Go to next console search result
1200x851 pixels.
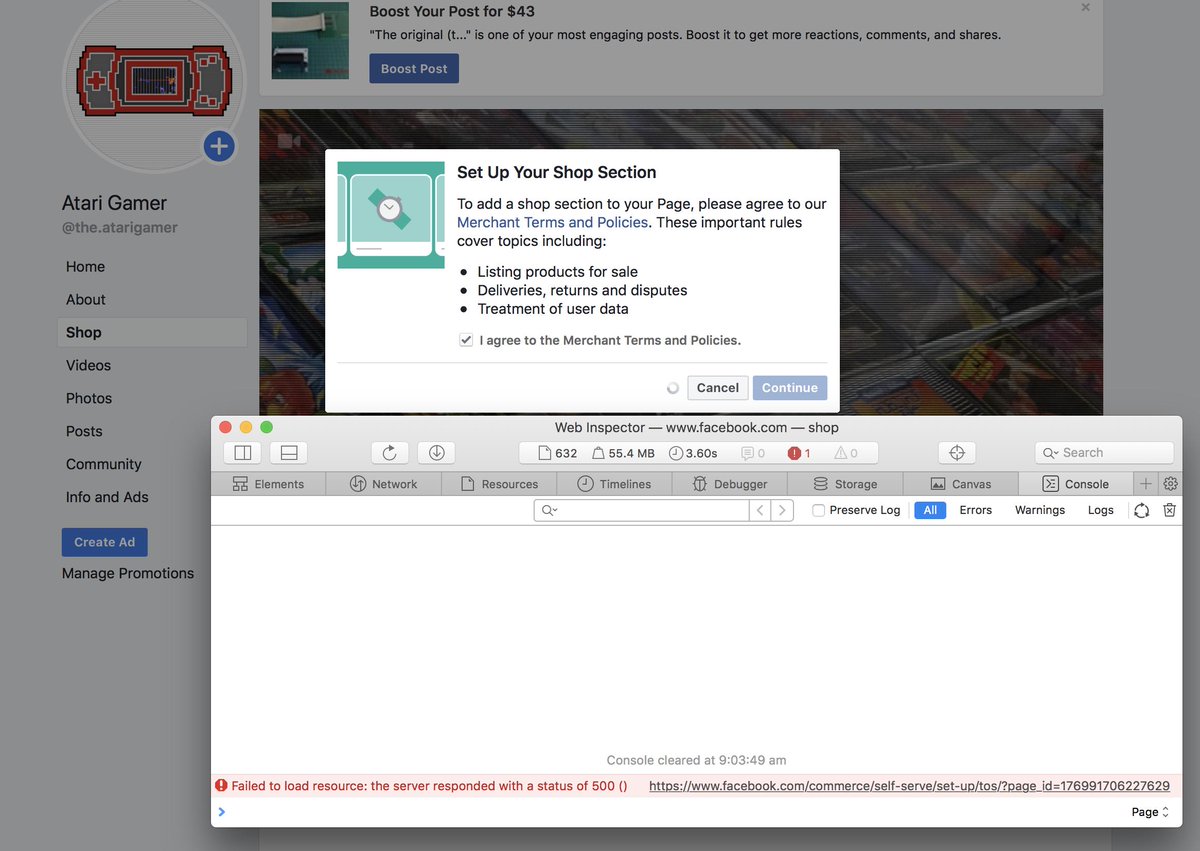pos(782,510)
